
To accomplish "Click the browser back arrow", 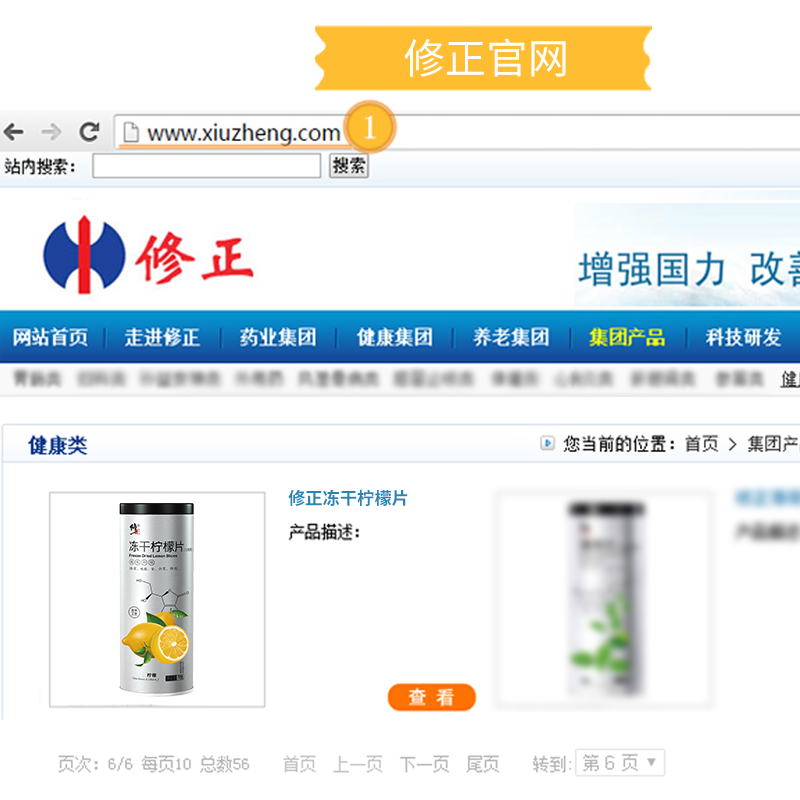I will (14, 132).
